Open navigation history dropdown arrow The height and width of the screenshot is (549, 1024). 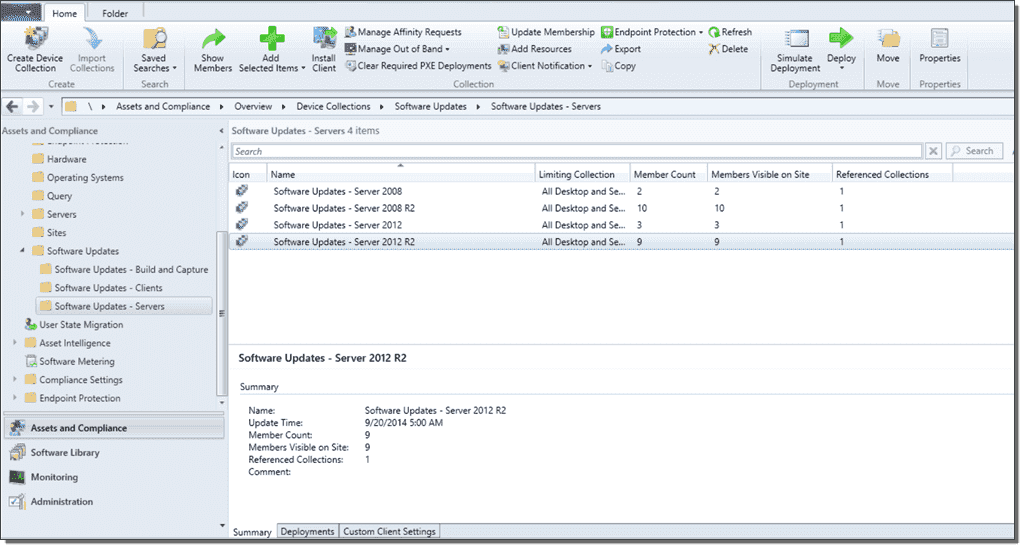coord(51,106)
